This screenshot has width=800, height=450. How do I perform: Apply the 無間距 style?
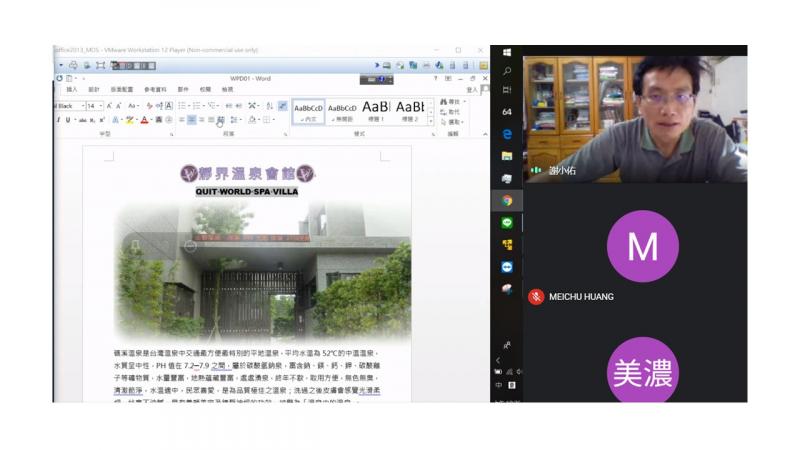point(342,111)
